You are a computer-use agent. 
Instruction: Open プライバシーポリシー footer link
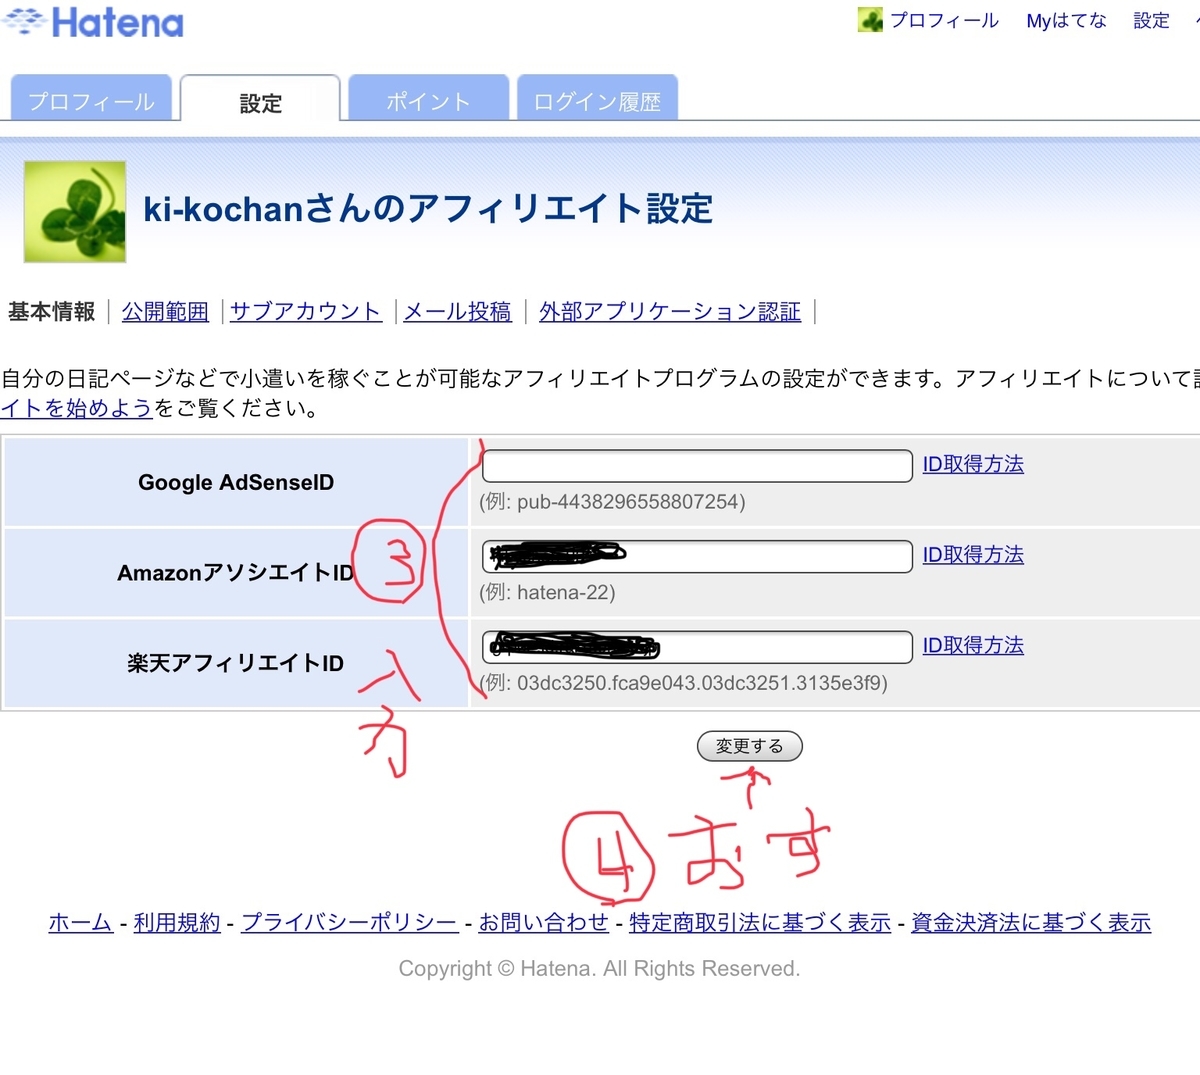click(350, 923)
